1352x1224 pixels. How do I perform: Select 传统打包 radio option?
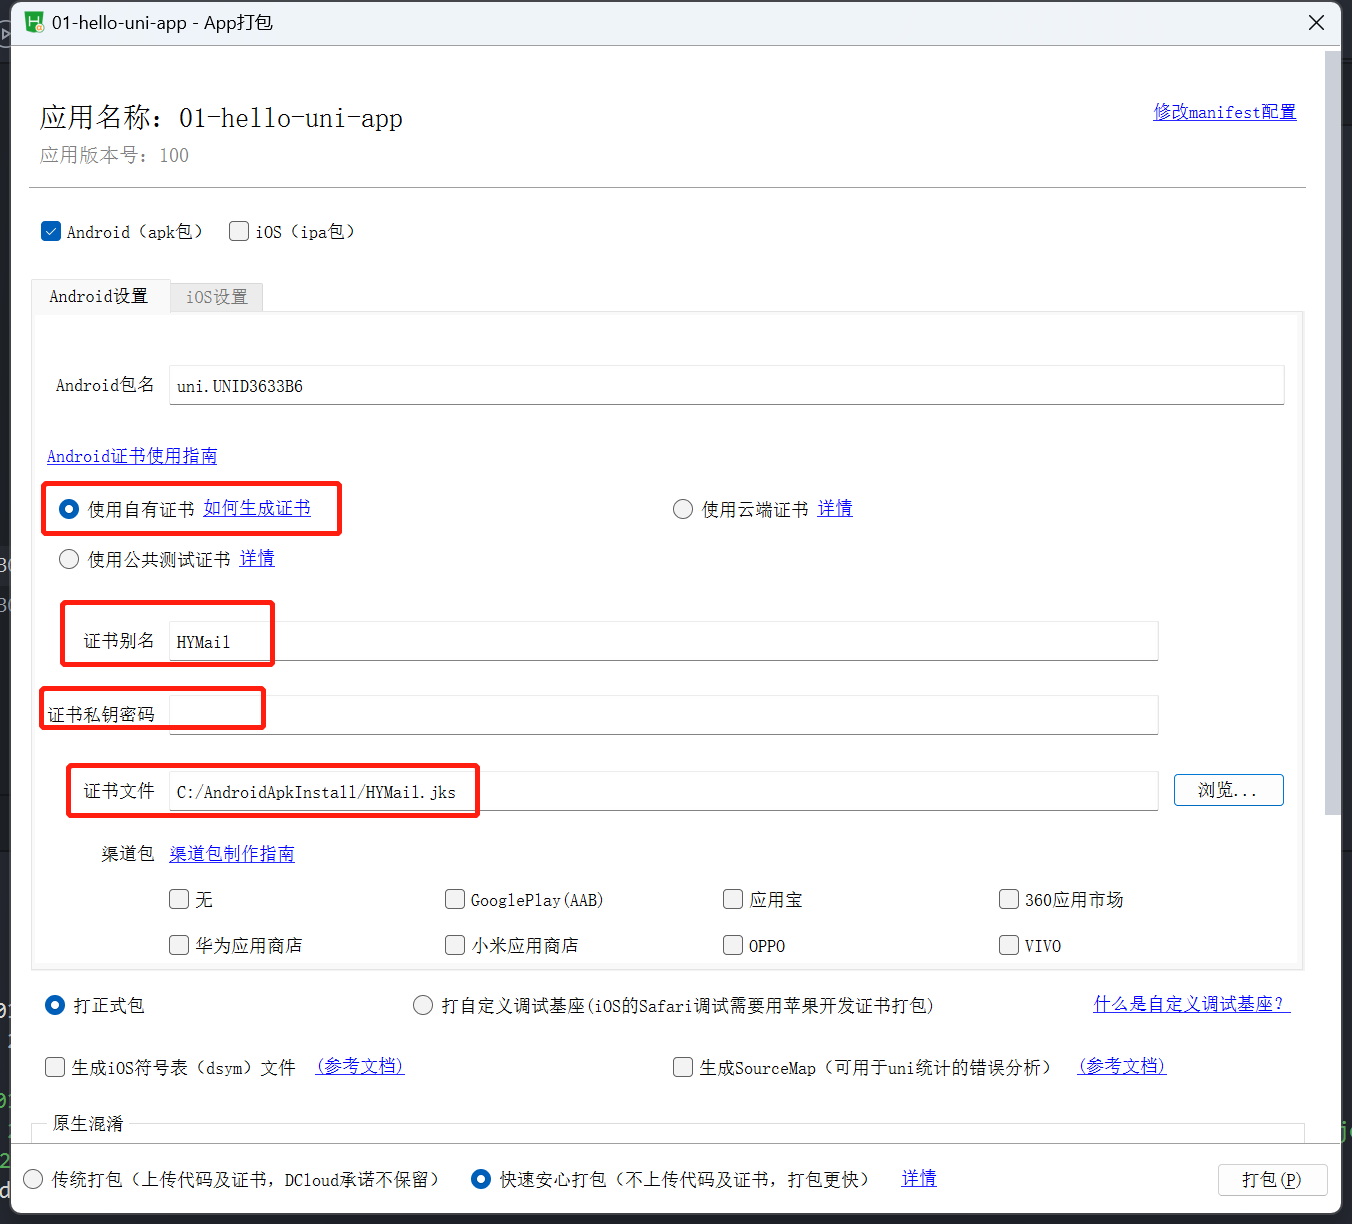(x=33, y=1179)
